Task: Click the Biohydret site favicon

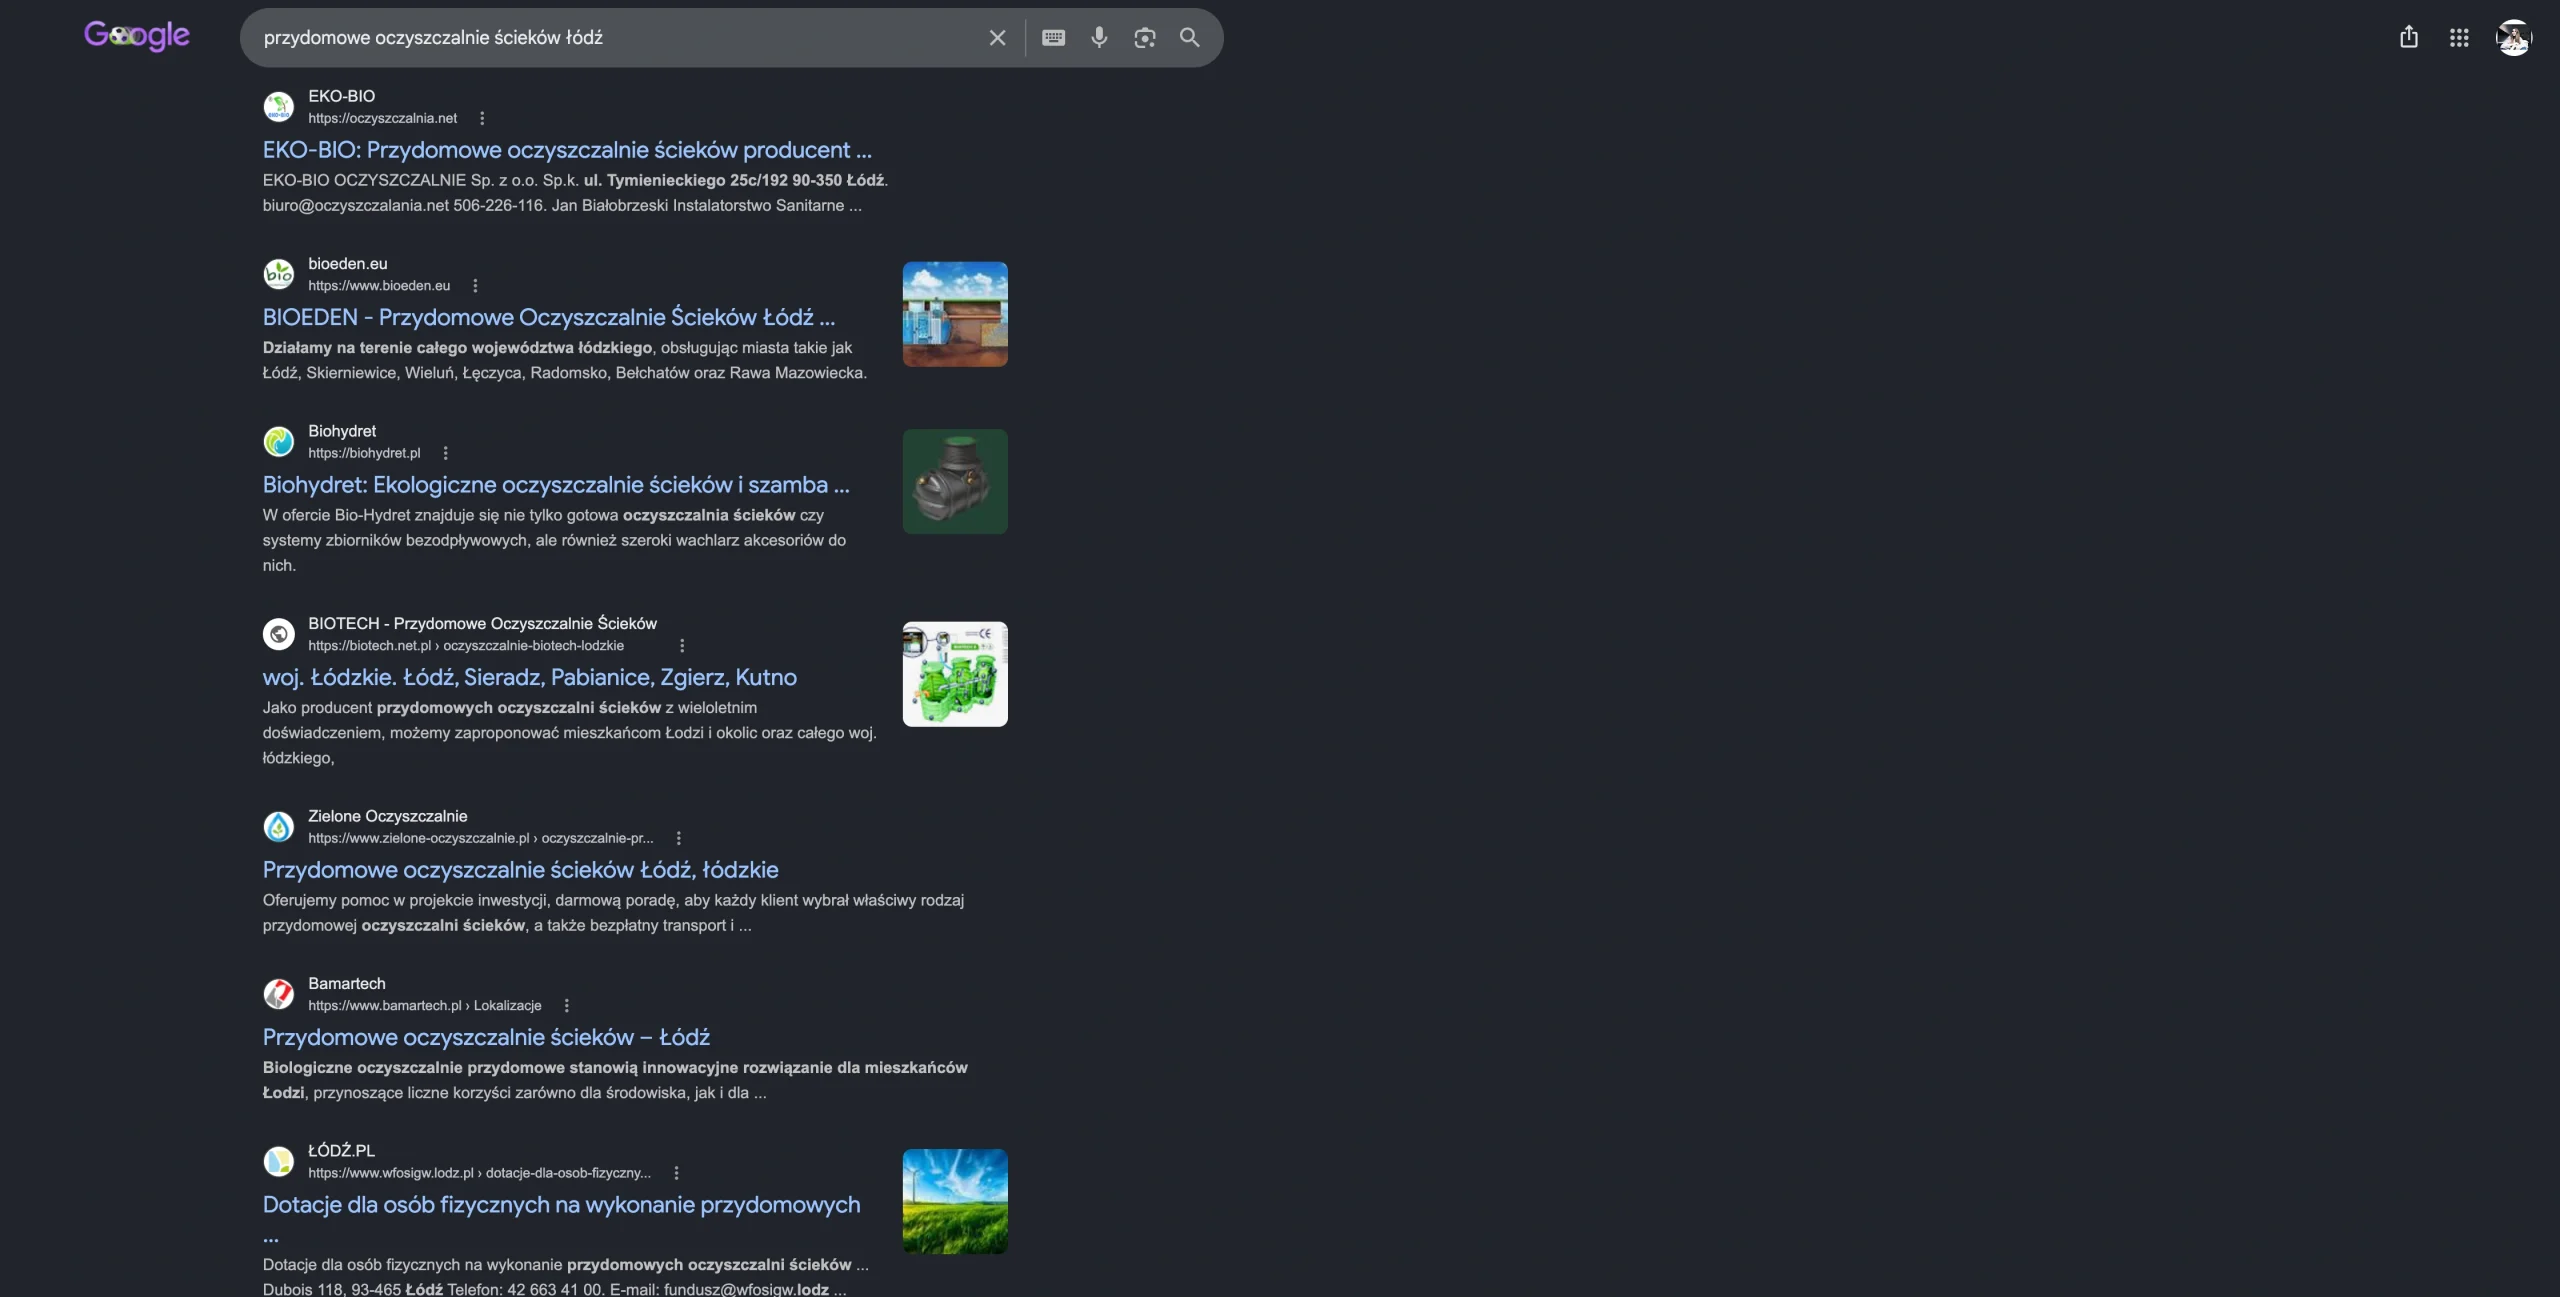Action: click(x=279, y=441)
